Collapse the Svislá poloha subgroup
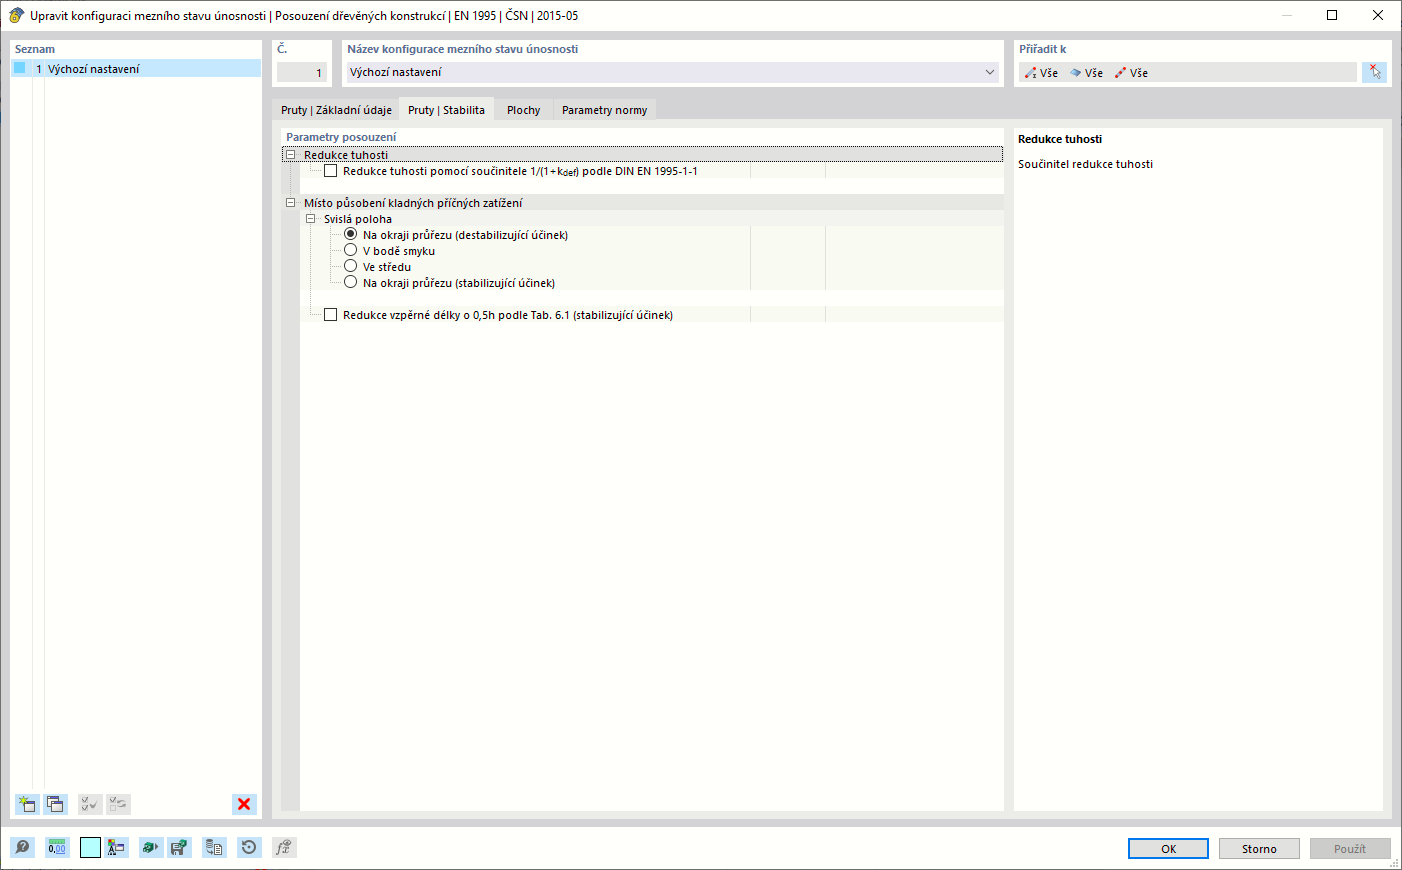Viewport: 1402px width, 870px height. coord(310,219)
